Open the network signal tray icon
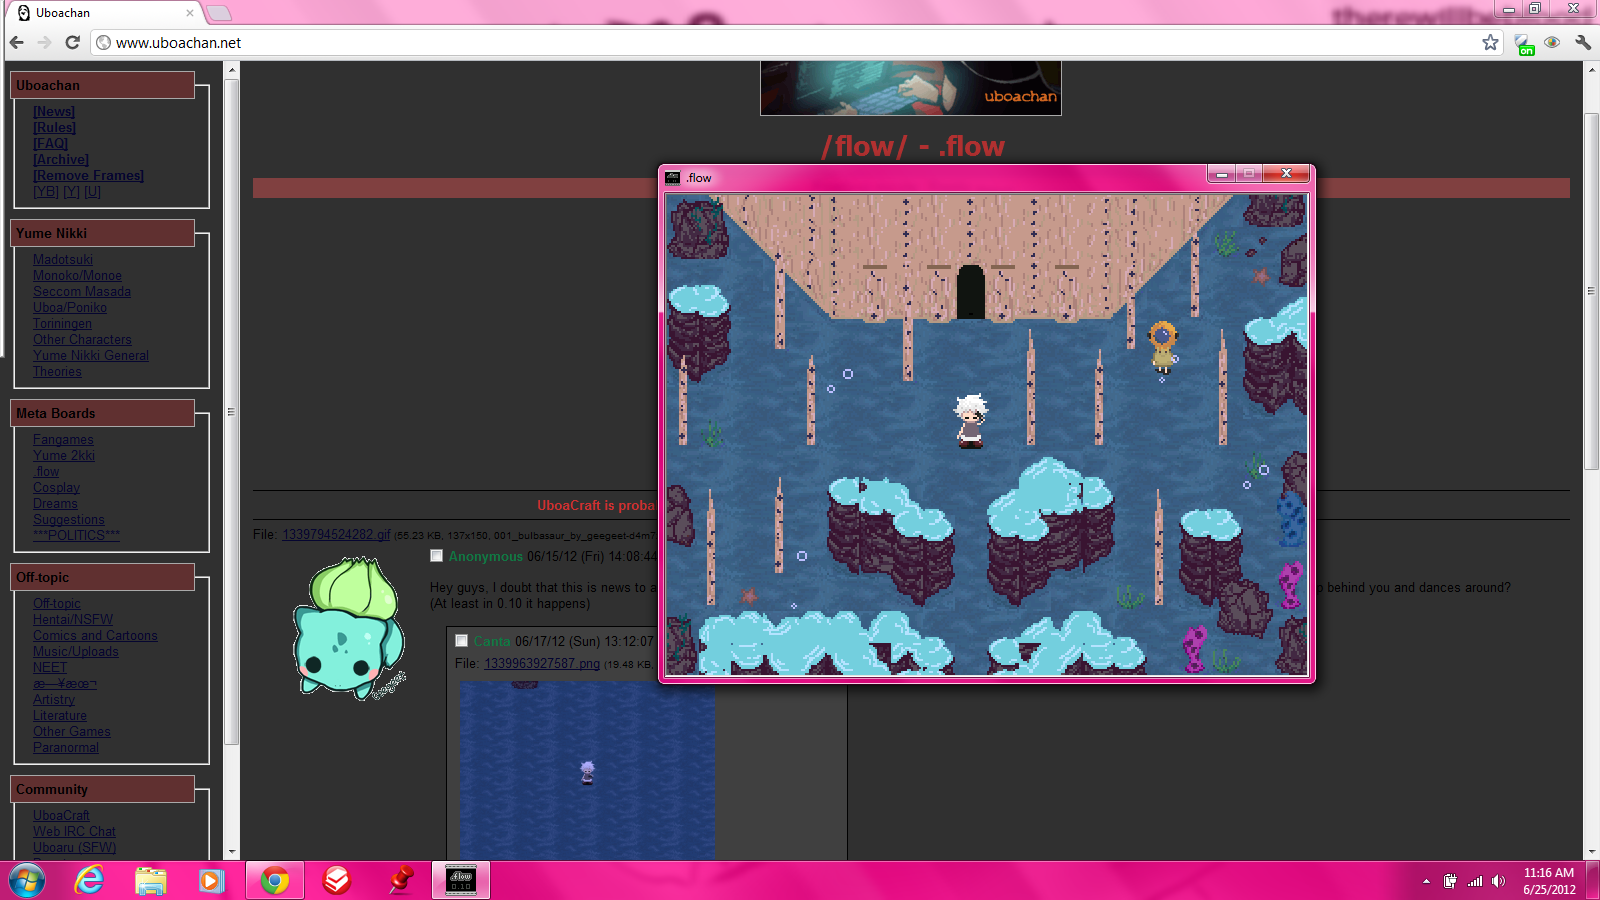Image resolution: width=1600 pixels, height=900 pixels. click(1475, 881)
